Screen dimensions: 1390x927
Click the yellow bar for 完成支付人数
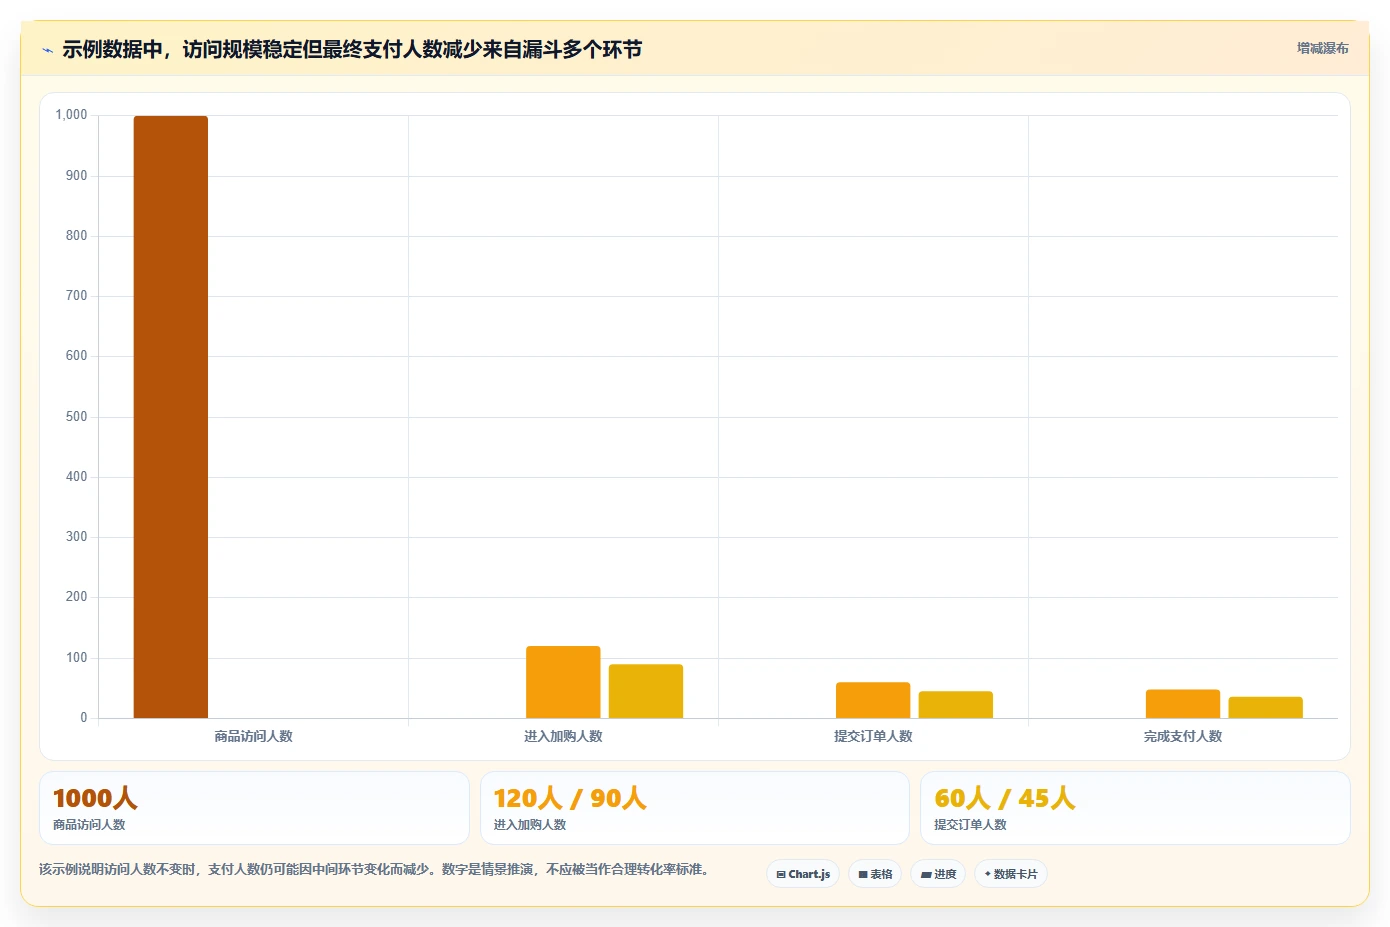pos(1266,708)
